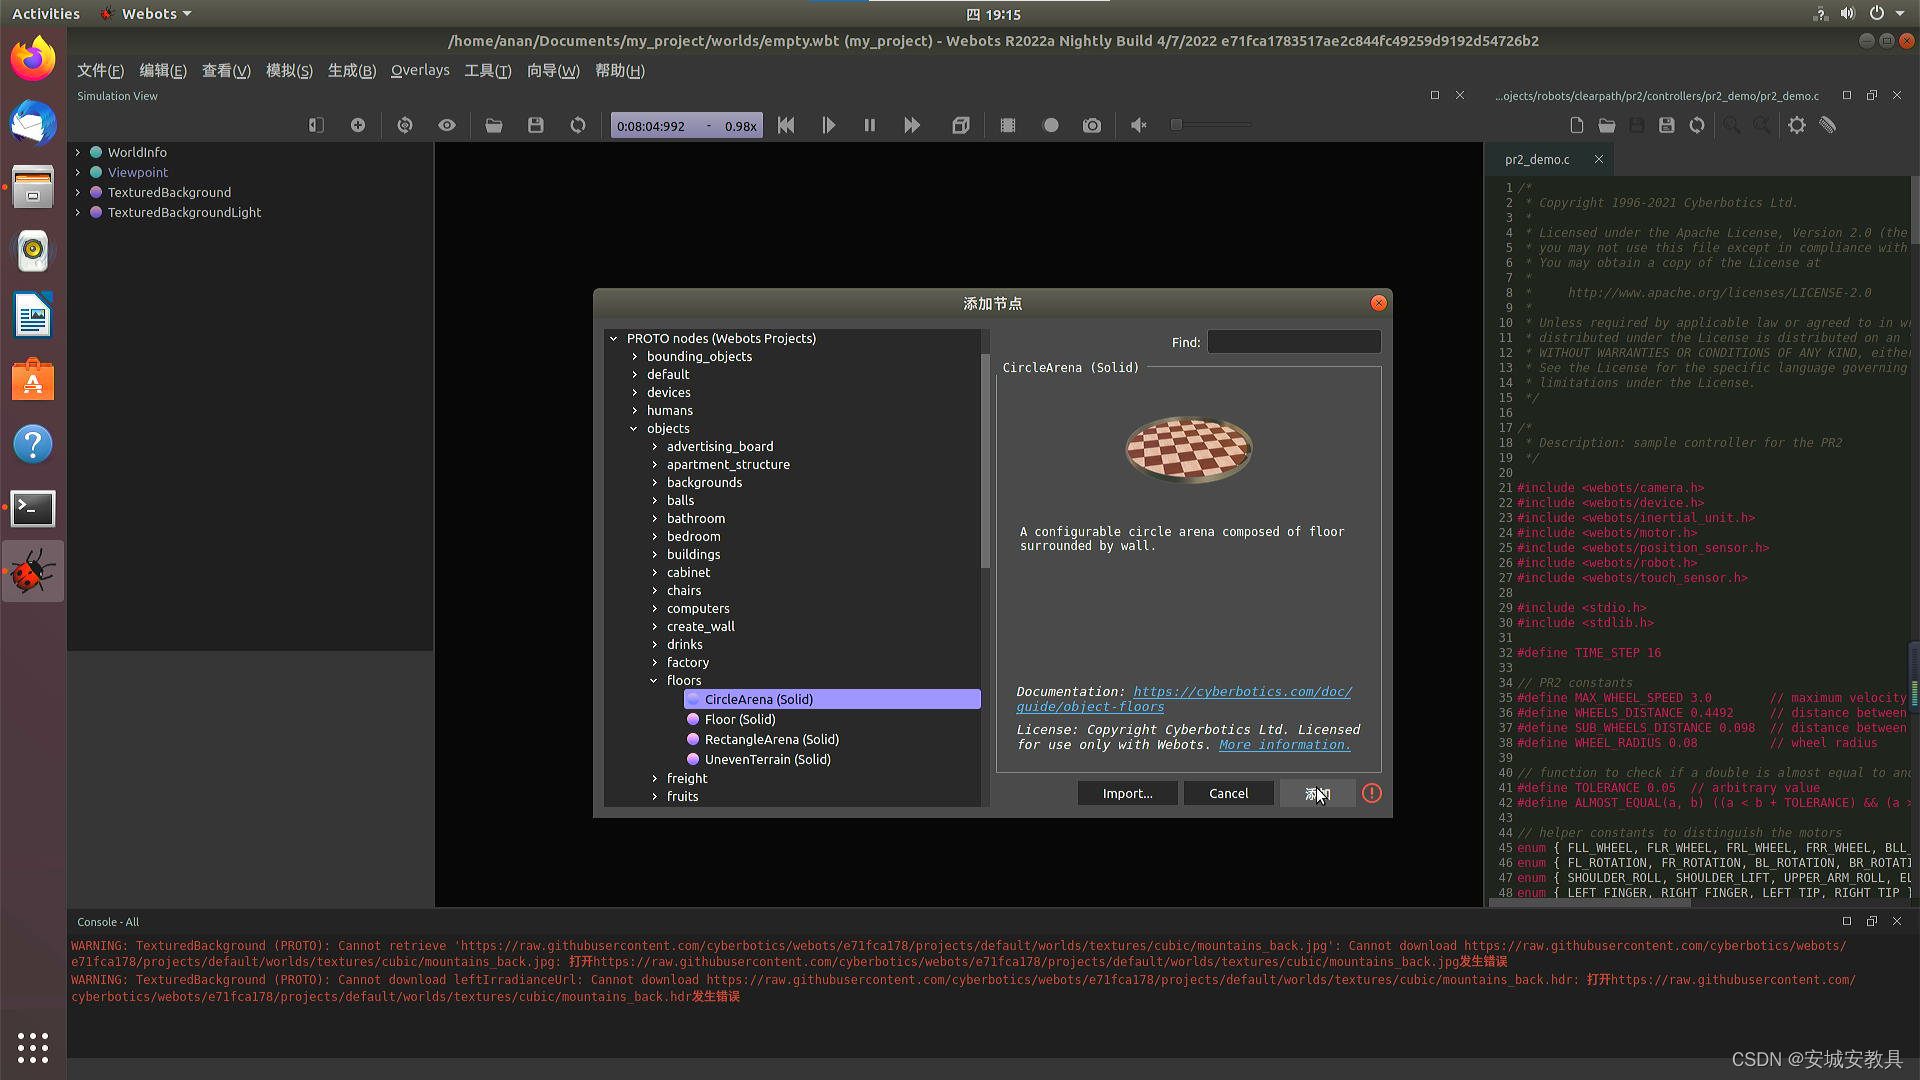Save the world with the floppy icon
This screenshot has width=1920, height=1080.
536,125
